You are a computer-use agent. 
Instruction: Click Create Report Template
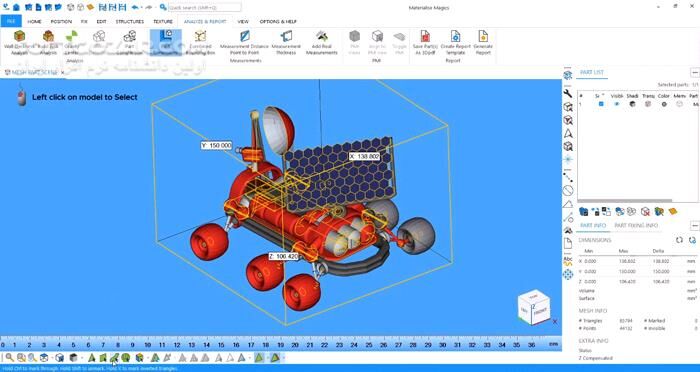[455, 42]
